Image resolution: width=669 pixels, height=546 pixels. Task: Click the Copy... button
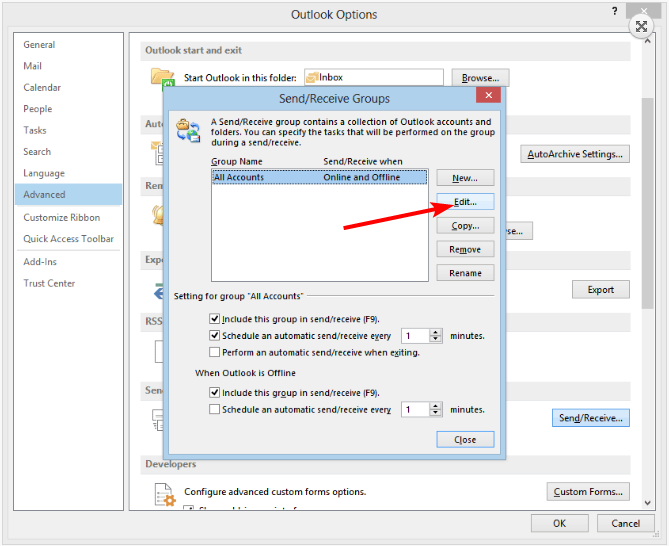[x=465, y=226]
